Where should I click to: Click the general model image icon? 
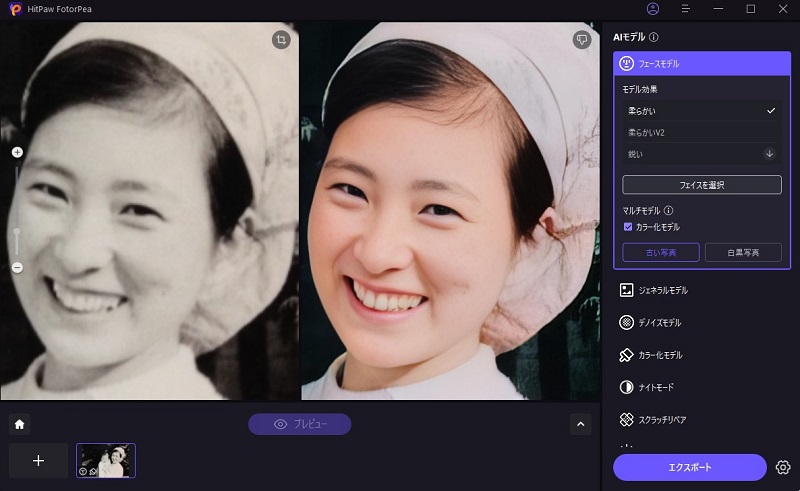point(626,290)
